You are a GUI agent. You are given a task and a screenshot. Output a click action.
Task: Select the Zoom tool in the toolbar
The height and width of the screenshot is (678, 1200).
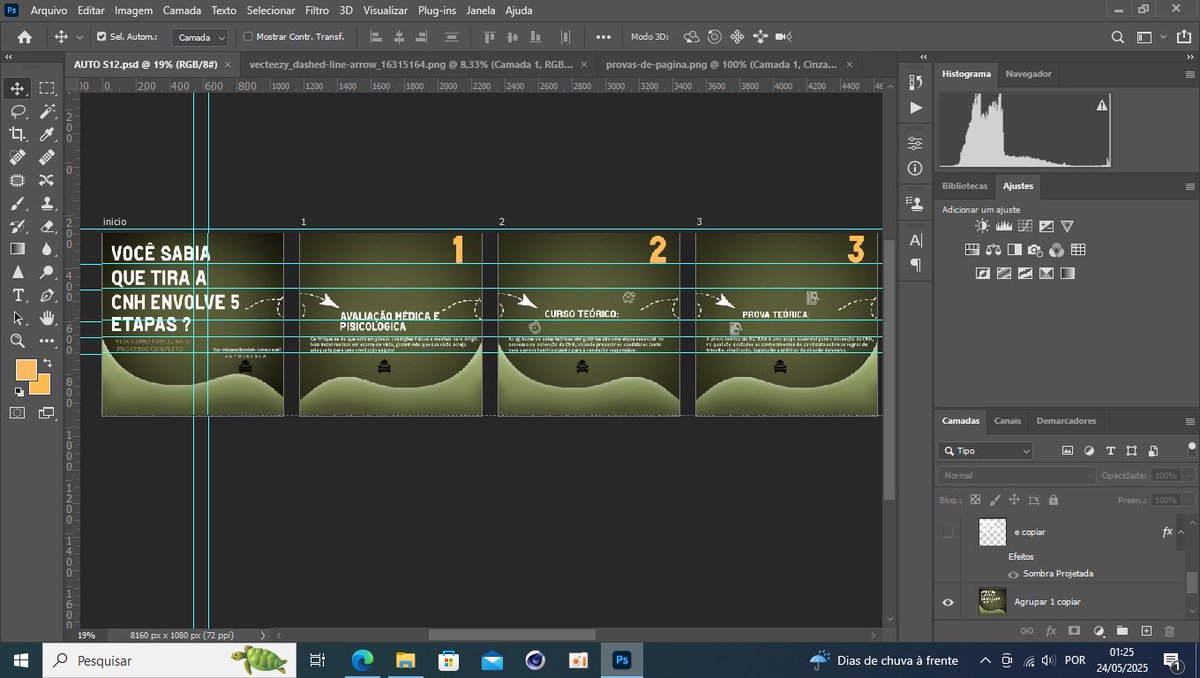[18, 341]
